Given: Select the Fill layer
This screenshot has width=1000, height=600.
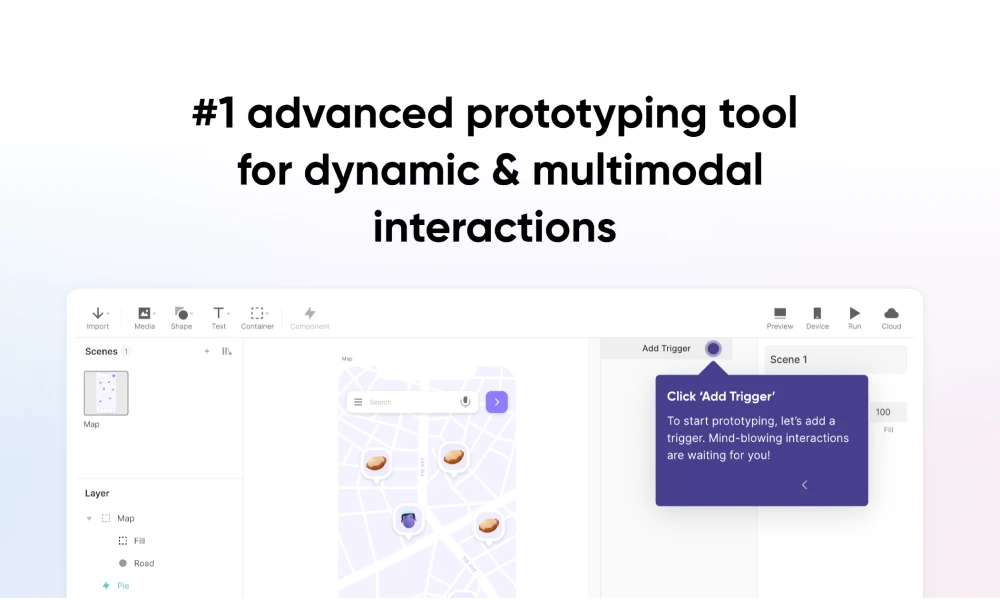Looking at the screenshot, I should (x=139, y=541).
